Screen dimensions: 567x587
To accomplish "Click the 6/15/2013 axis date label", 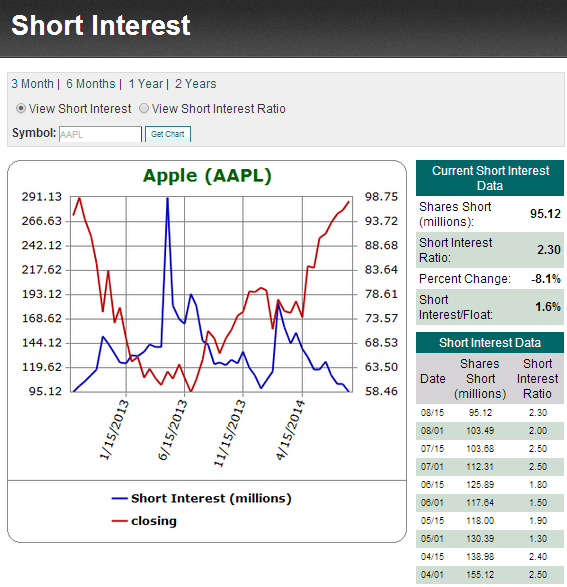I will pos(173,430).
